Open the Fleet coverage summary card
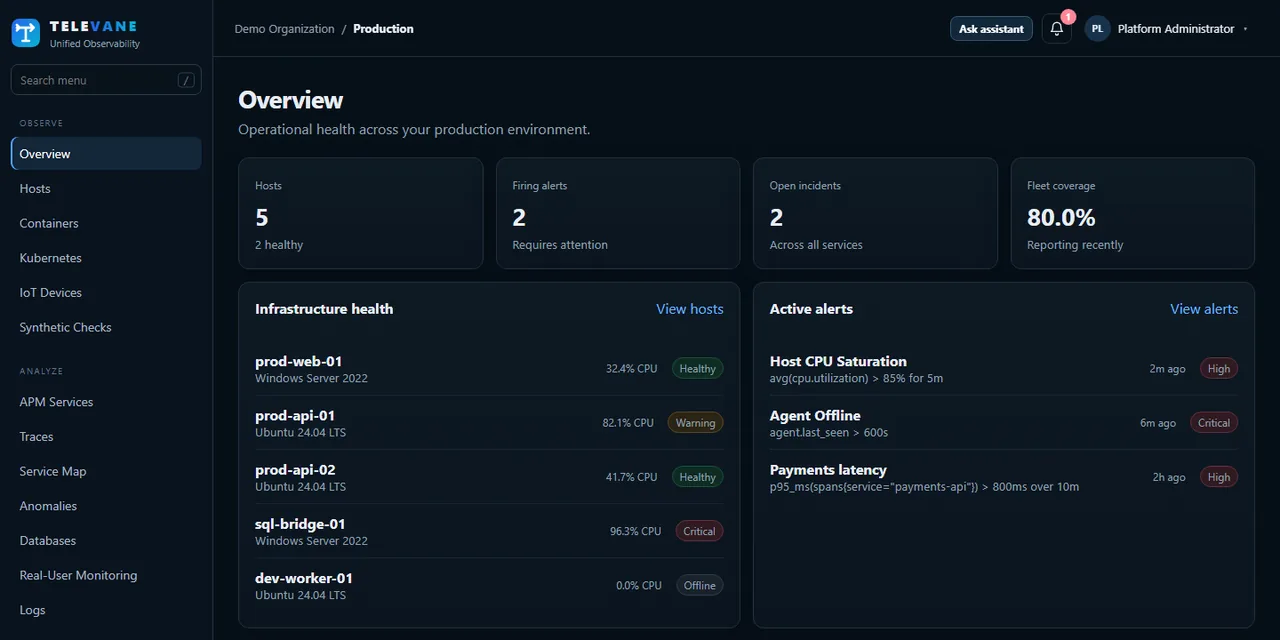1280x640 pixels. [x=1133, y=213]
